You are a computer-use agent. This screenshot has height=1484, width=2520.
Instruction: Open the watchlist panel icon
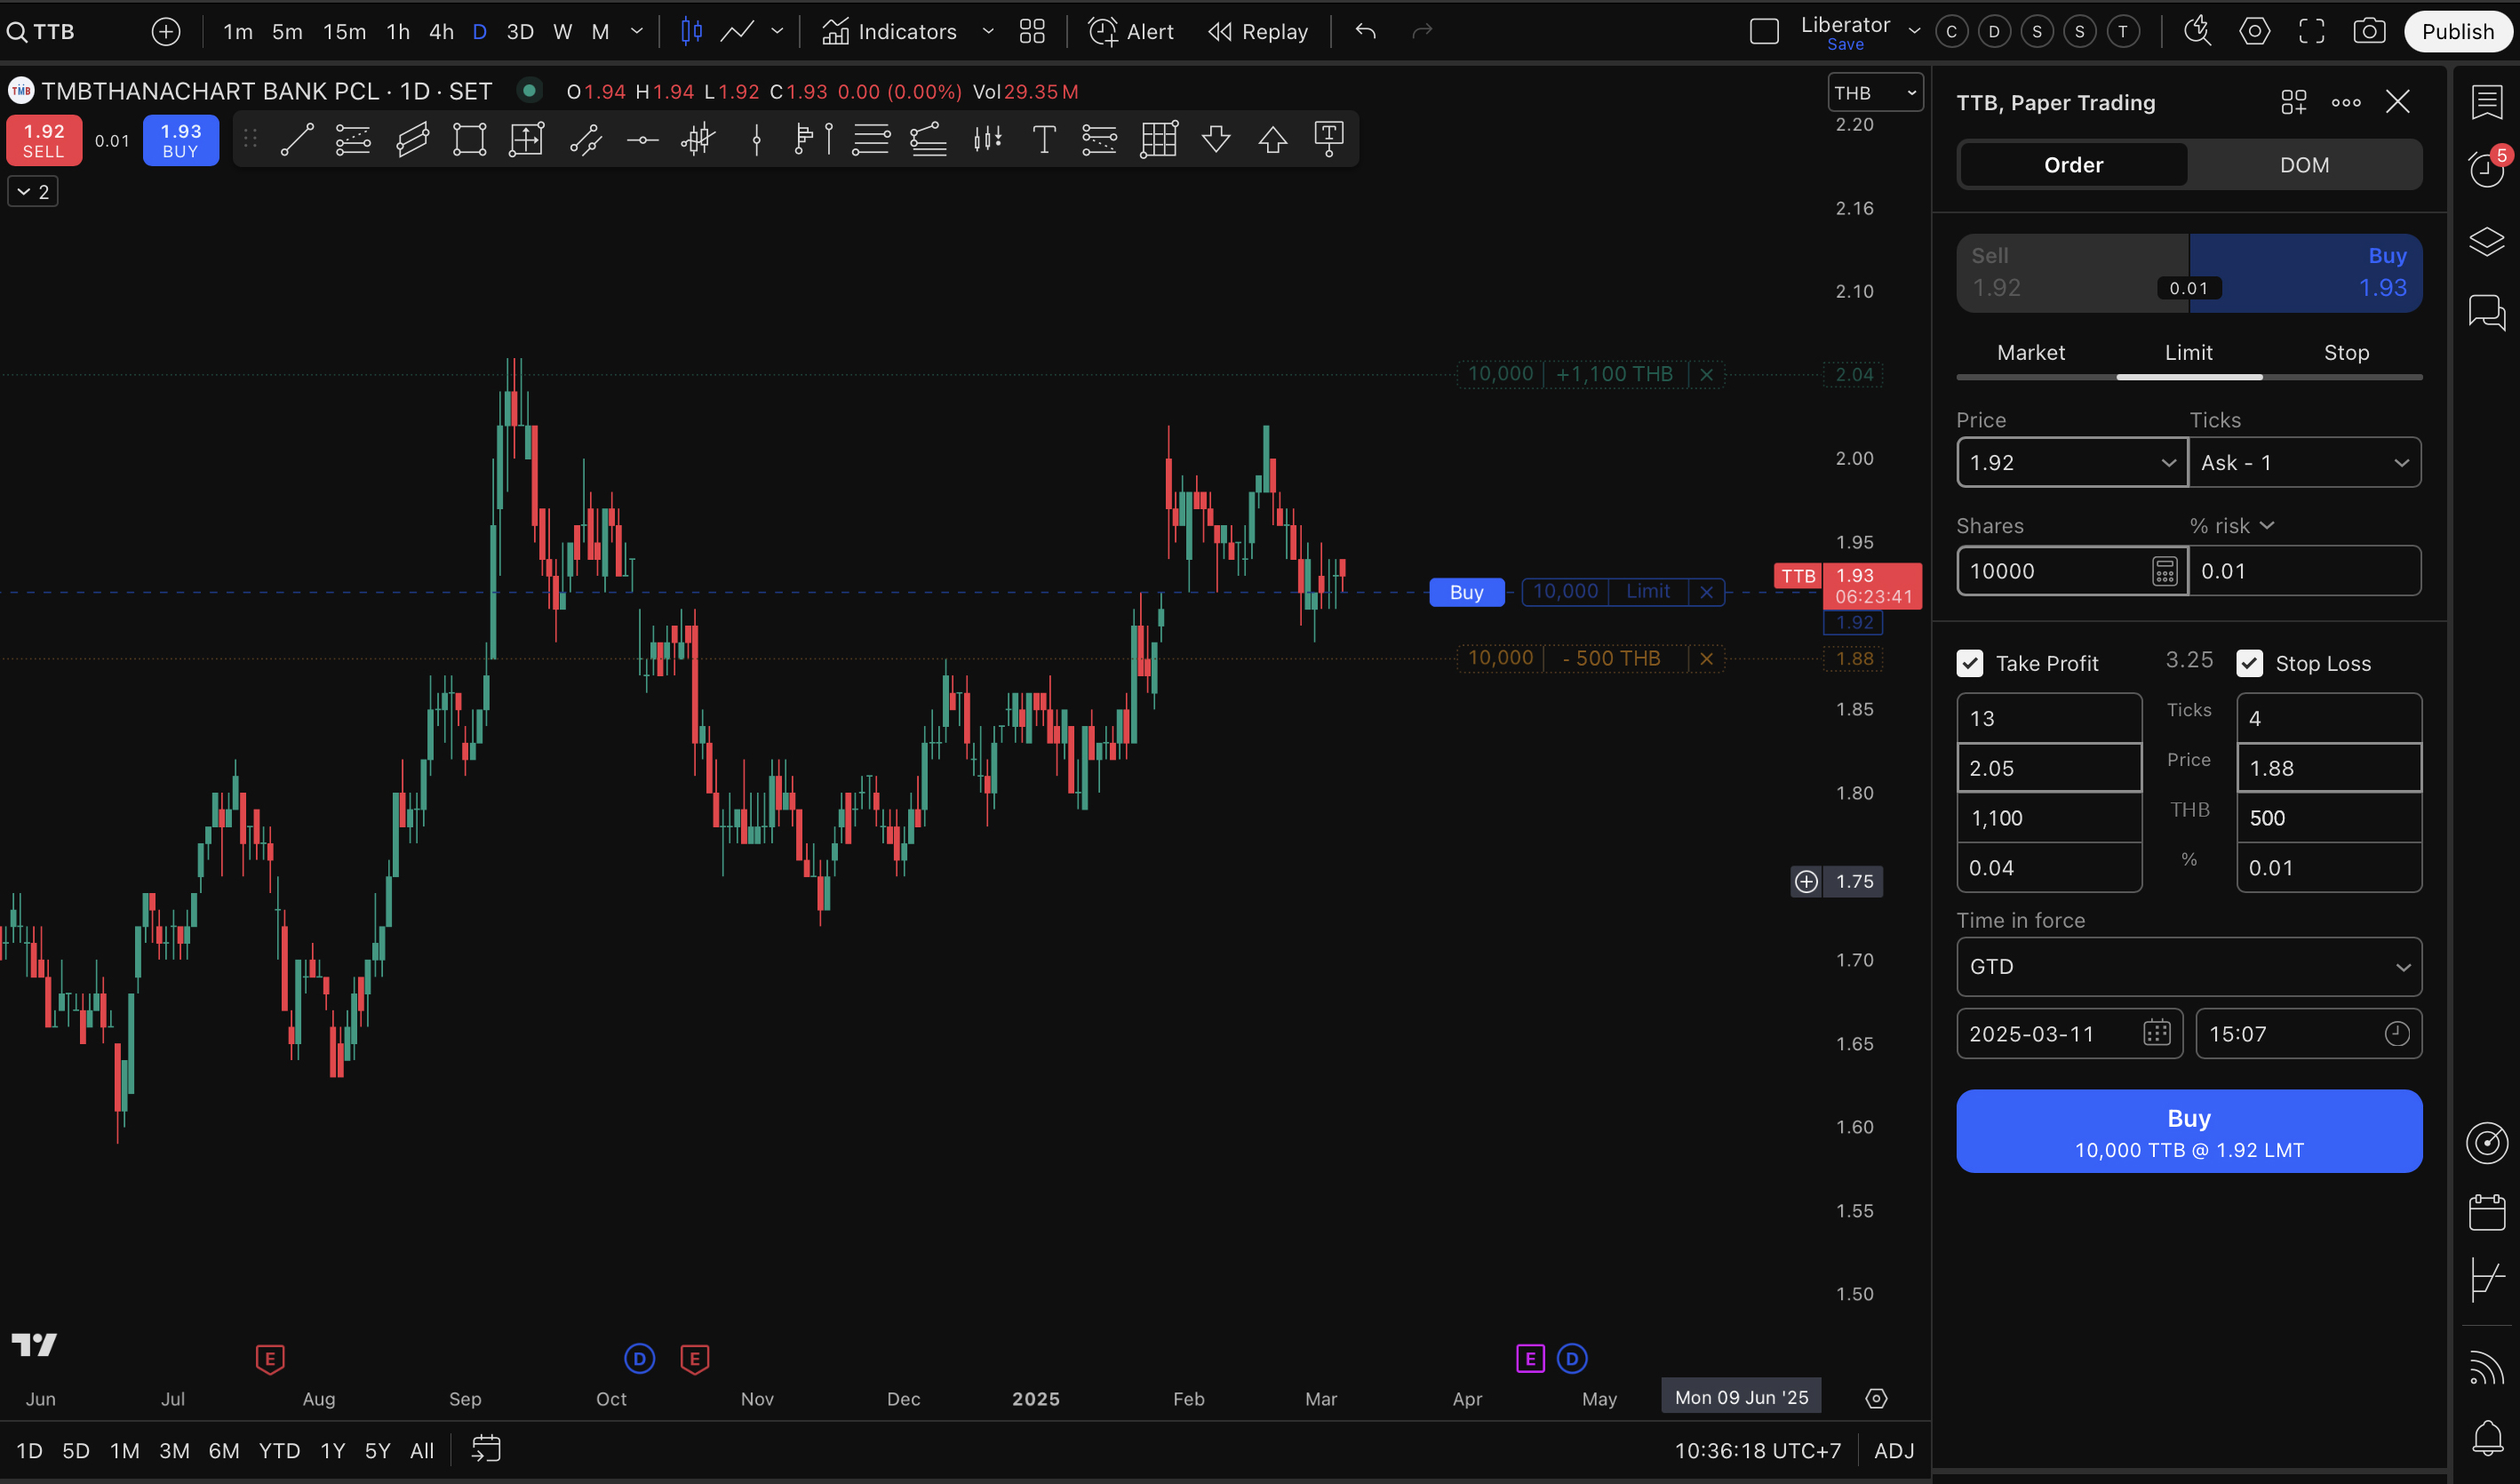[x=2487, y=101]
